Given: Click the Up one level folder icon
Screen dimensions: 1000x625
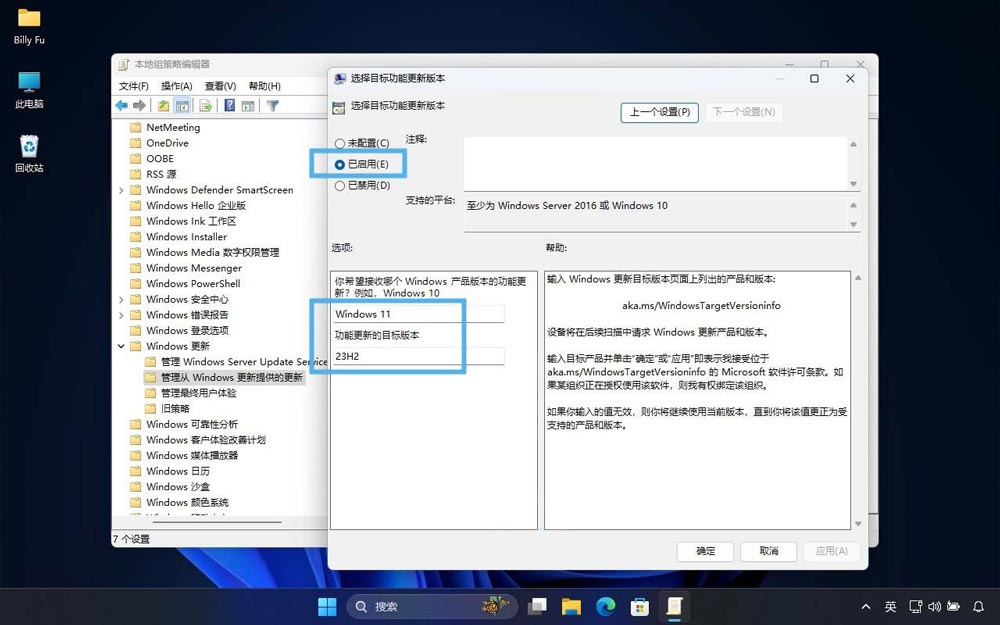Looking at the screenshot, I should coord(164,105).
